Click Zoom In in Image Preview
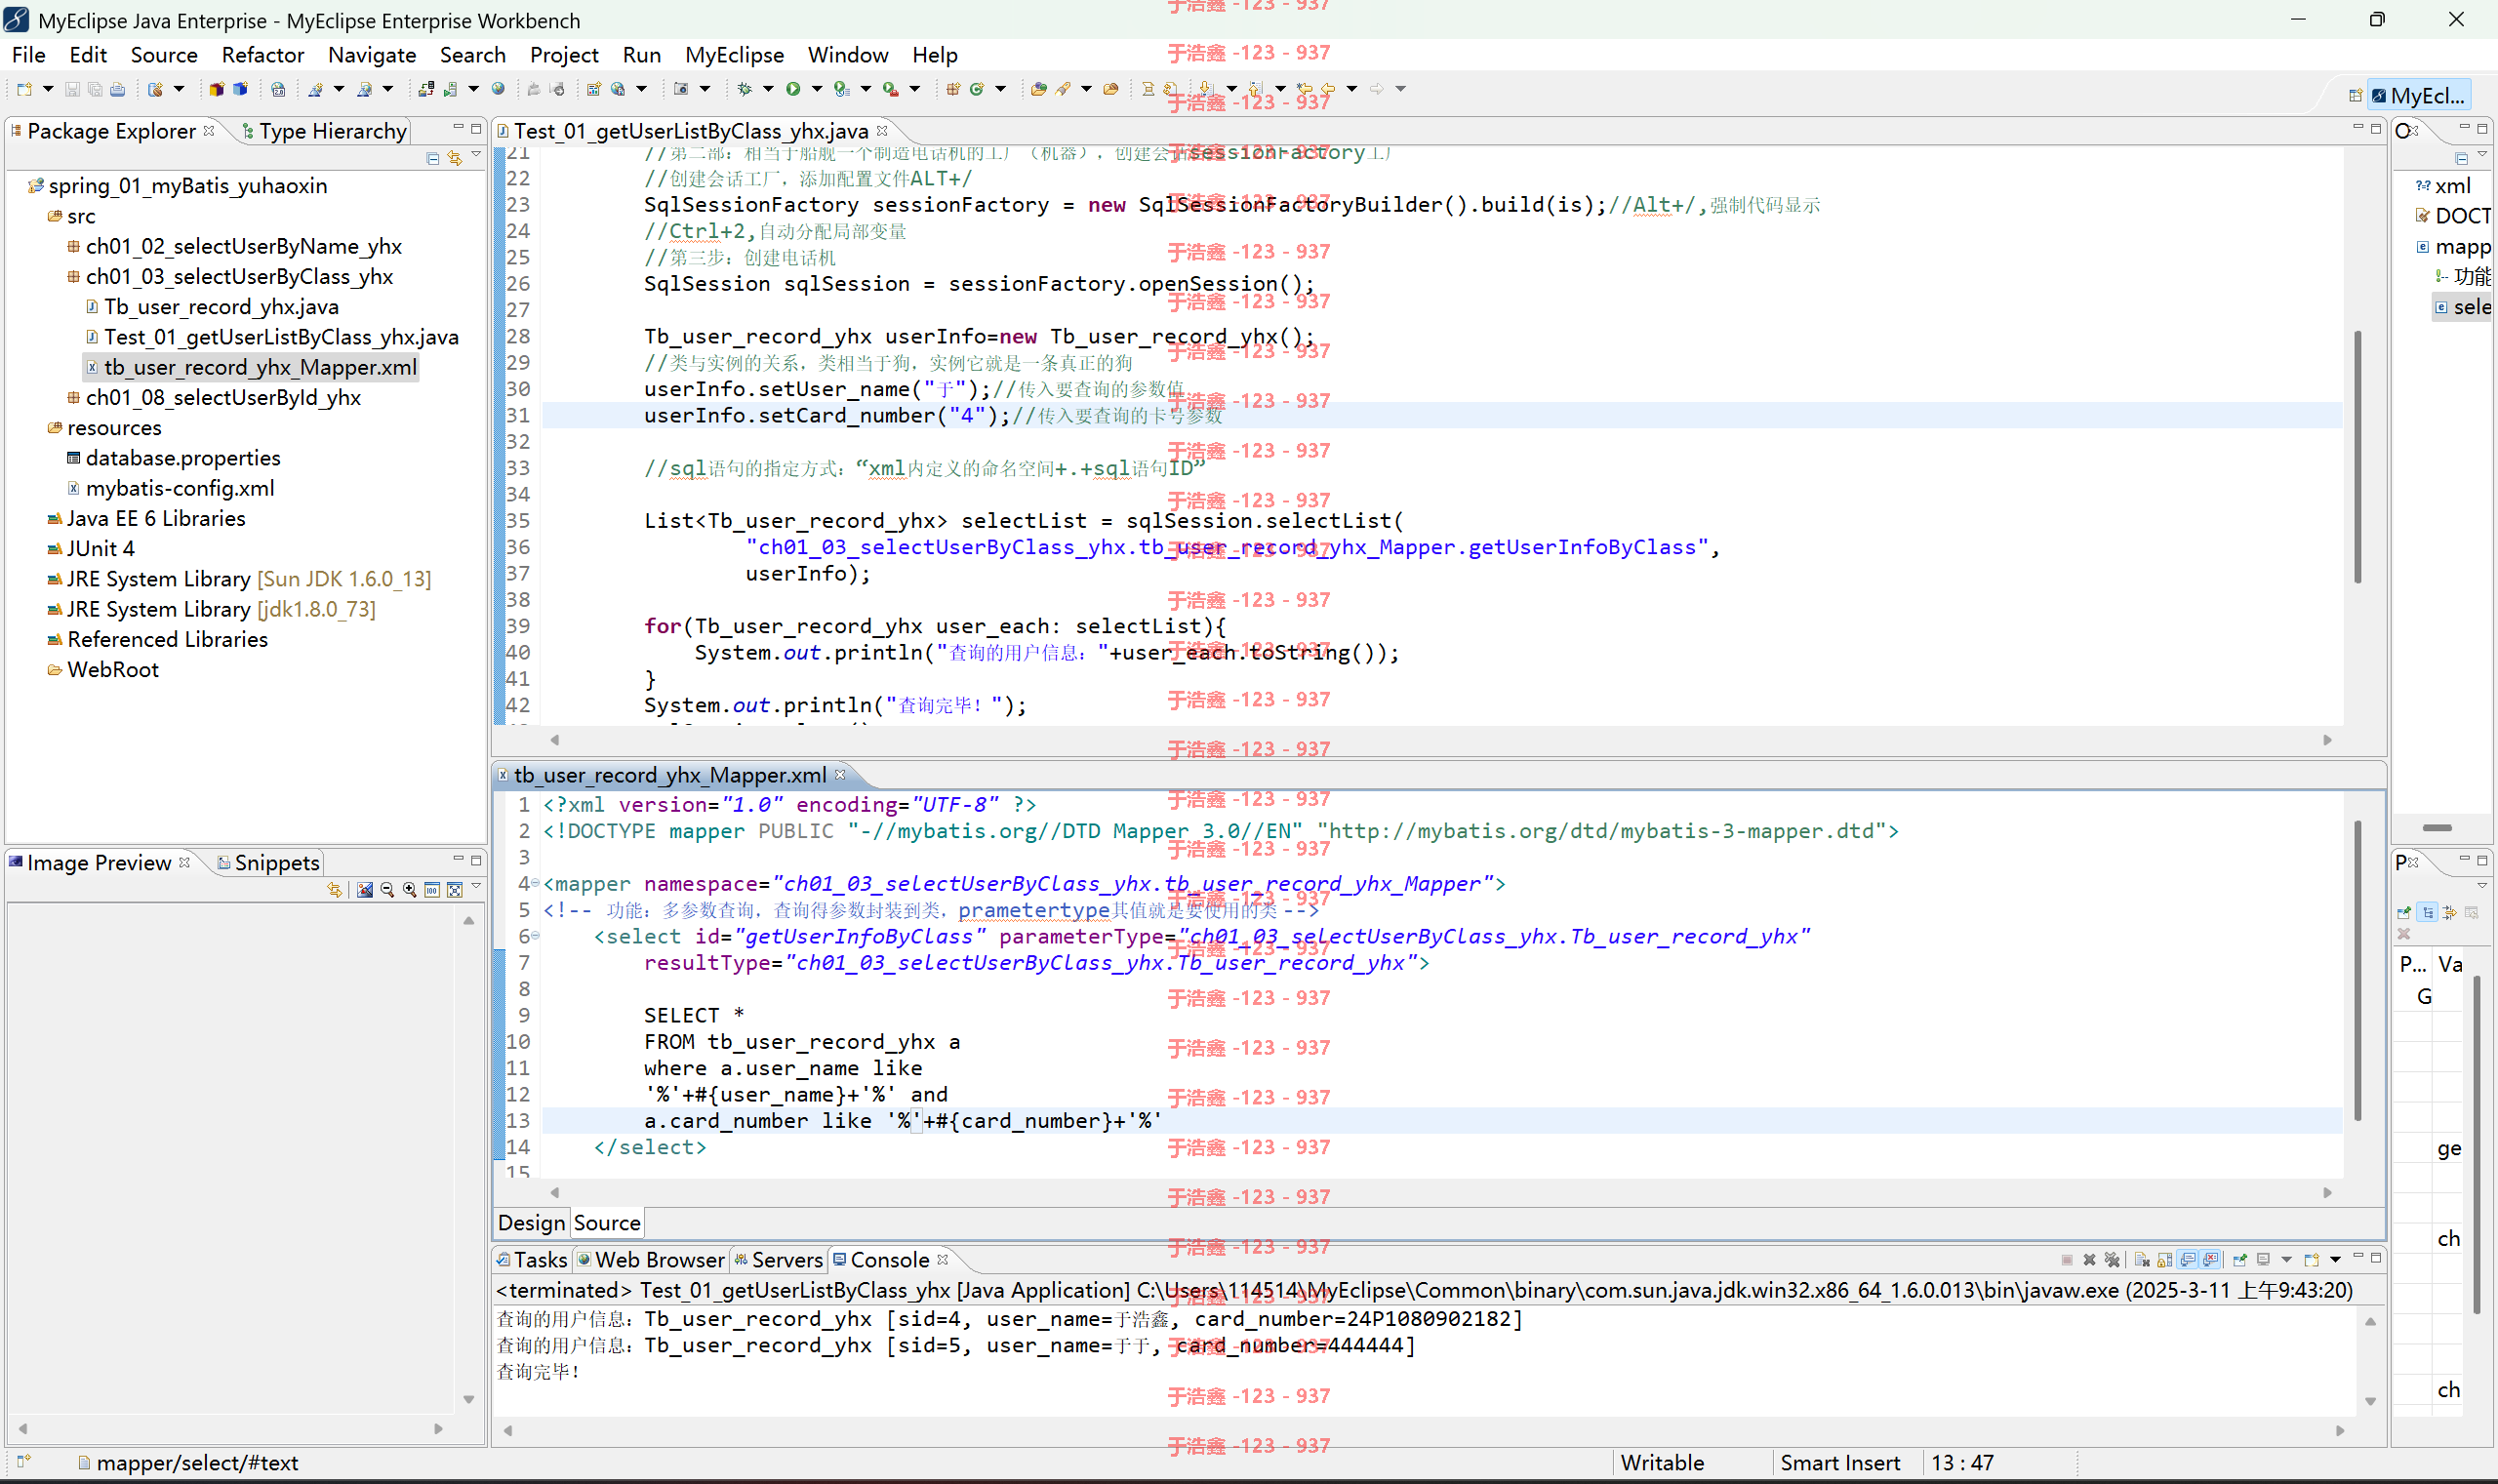This screenshot has height=1484, width=2498. point(409,890)
